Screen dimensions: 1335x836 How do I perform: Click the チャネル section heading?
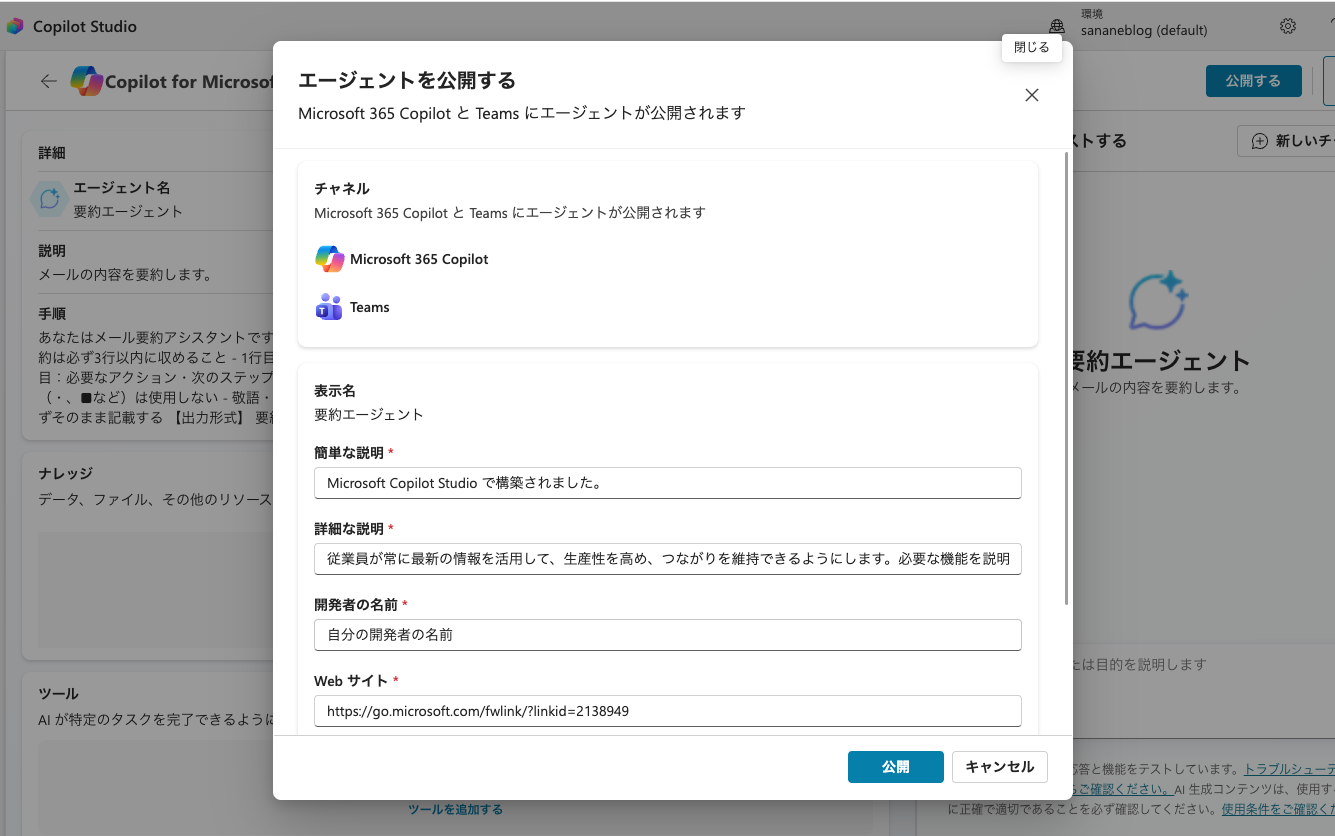[342, 188]
